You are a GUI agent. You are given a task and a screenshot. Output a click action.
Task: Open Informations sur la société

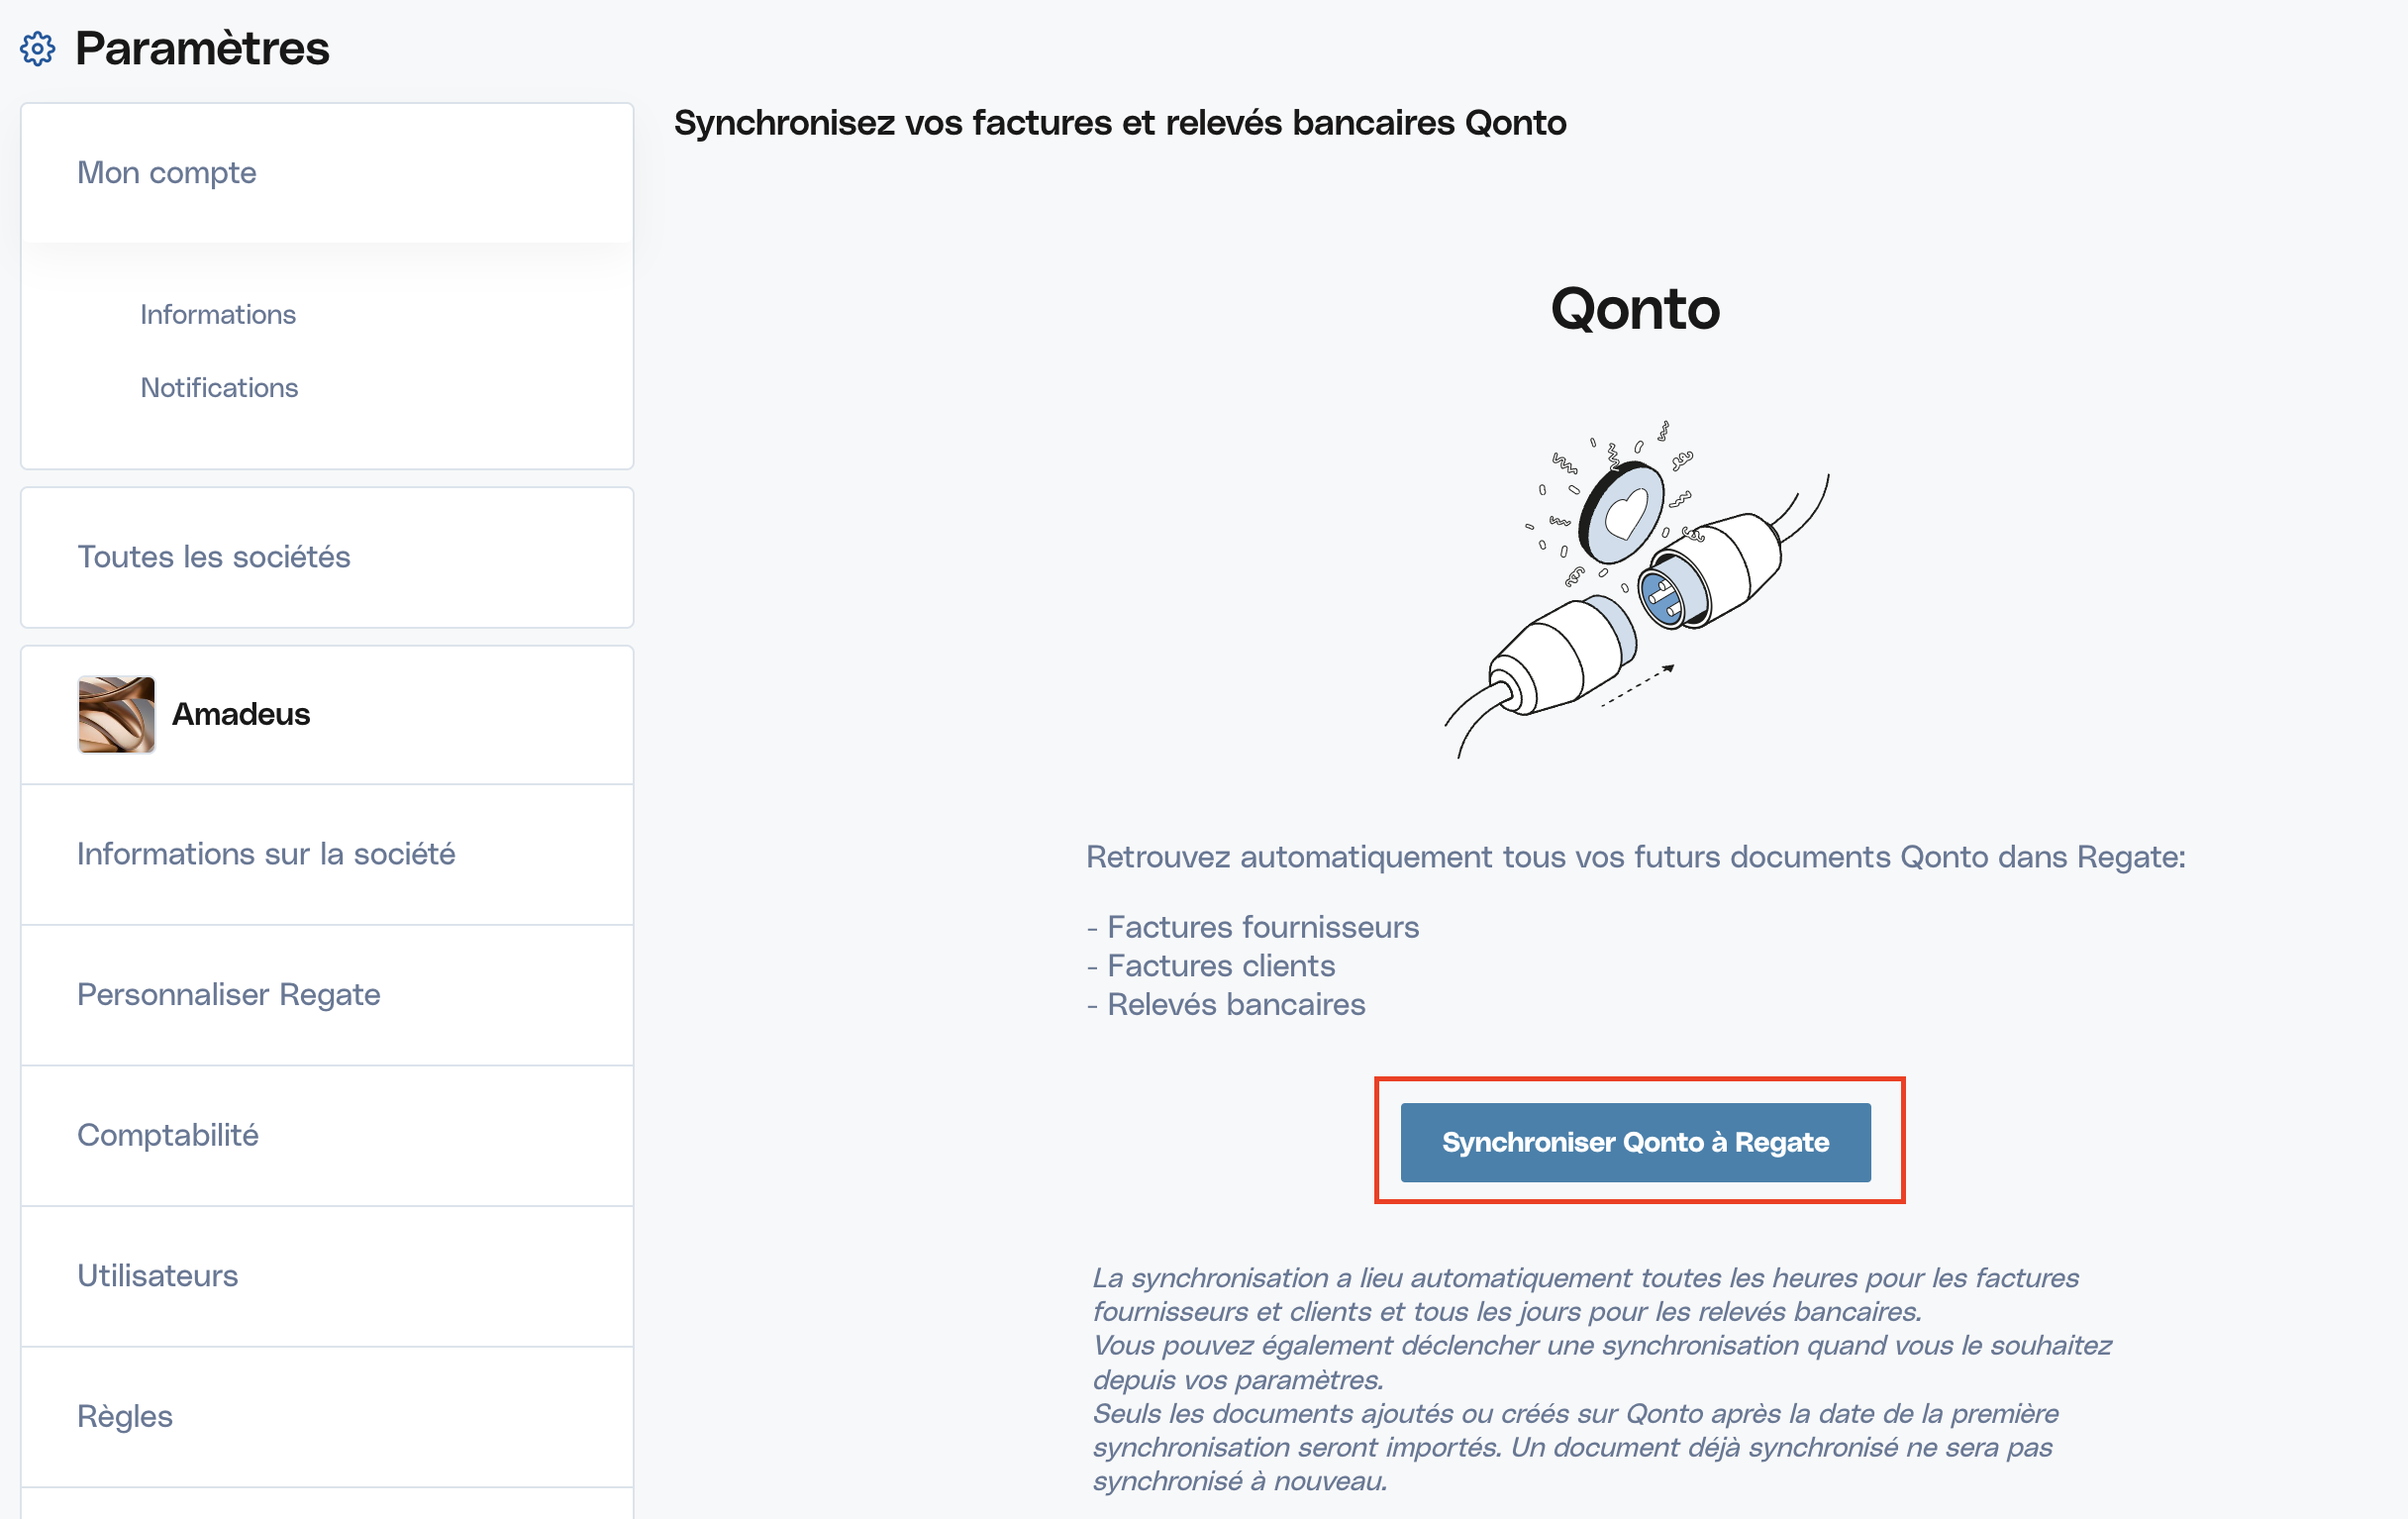(x=266, y=854)
